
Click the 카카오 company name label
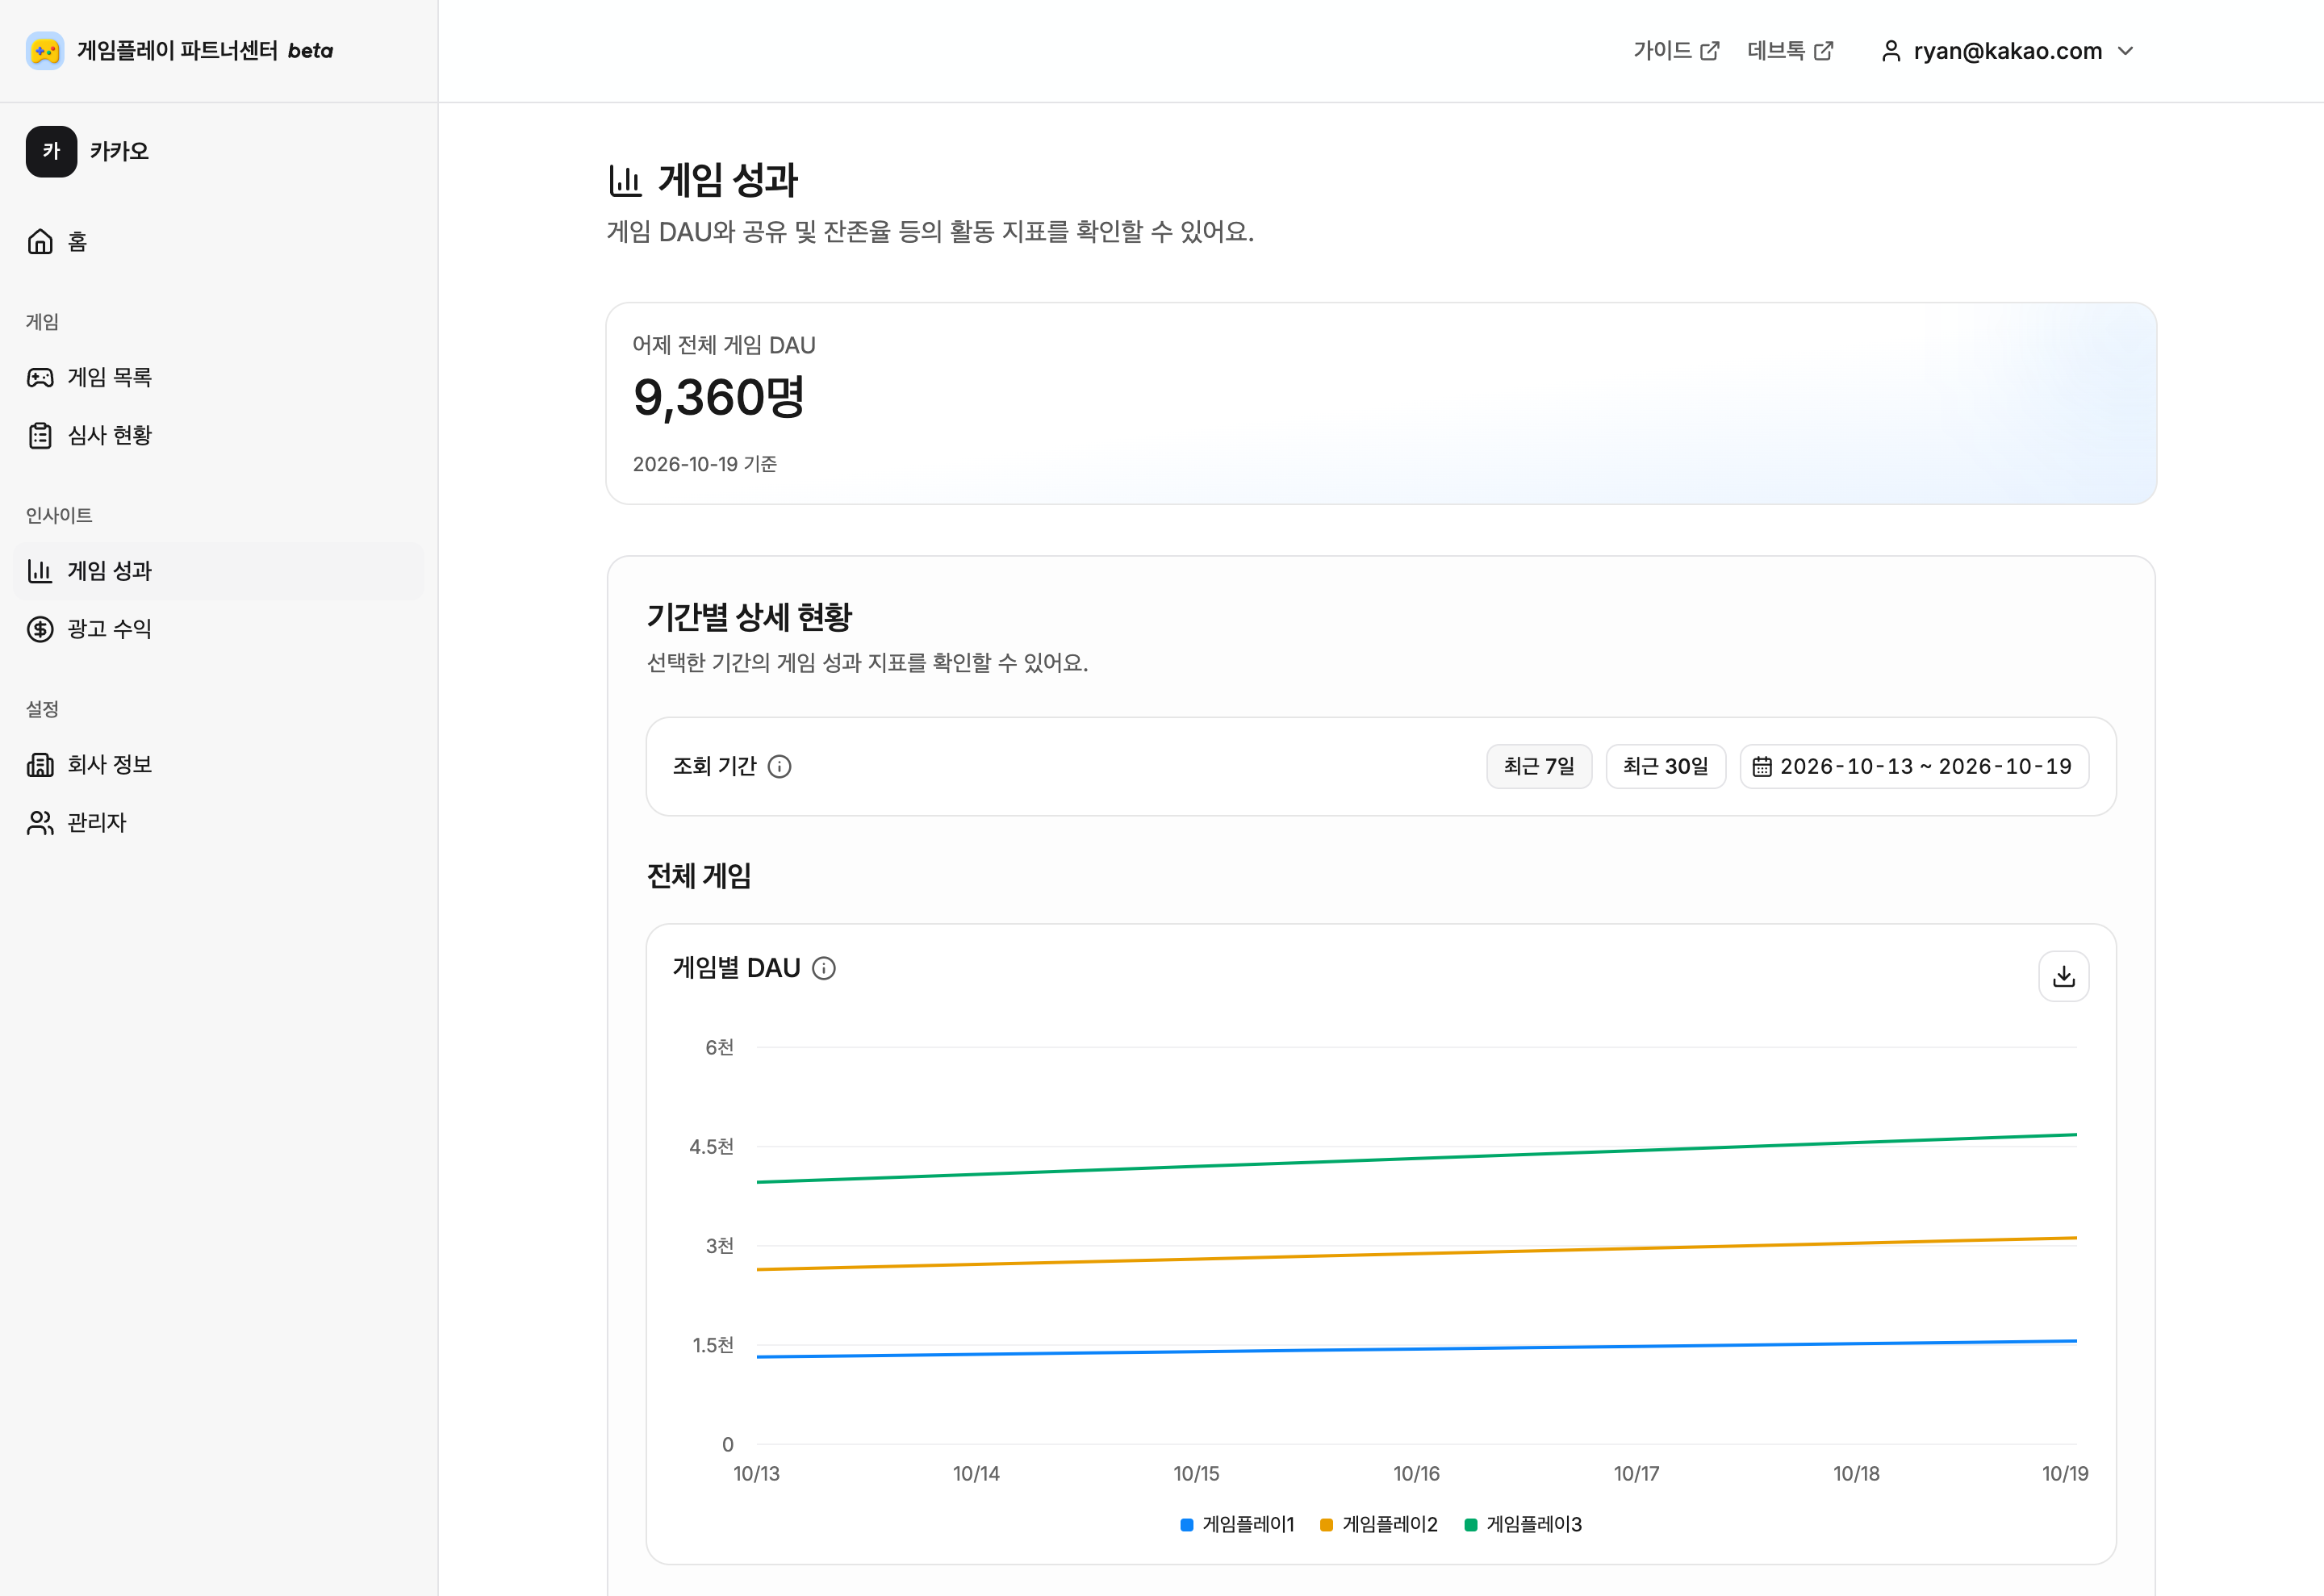click(119, 152)
